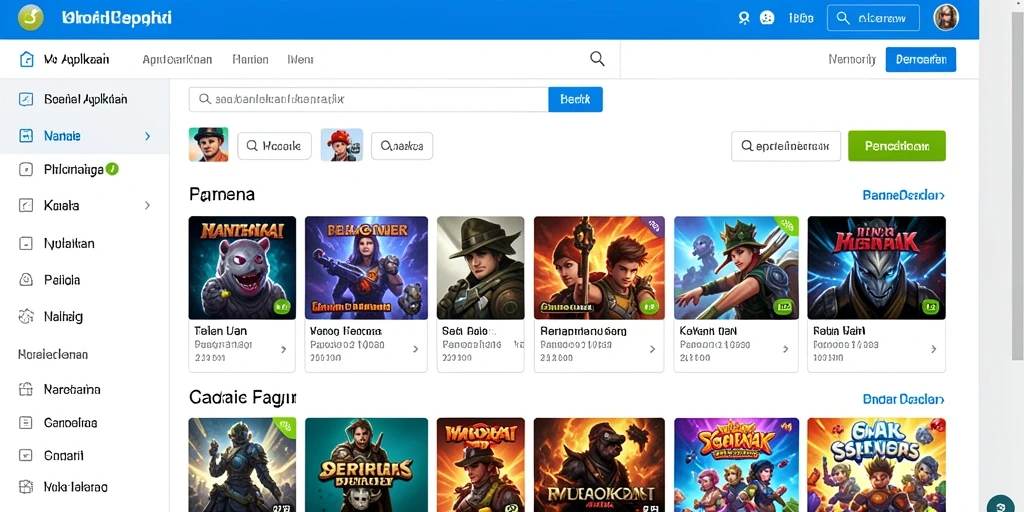Click the Gnoaril sidebar icon
This screenshot has height=512, width=1024.
pyautogui.click(x=26, y=455)
